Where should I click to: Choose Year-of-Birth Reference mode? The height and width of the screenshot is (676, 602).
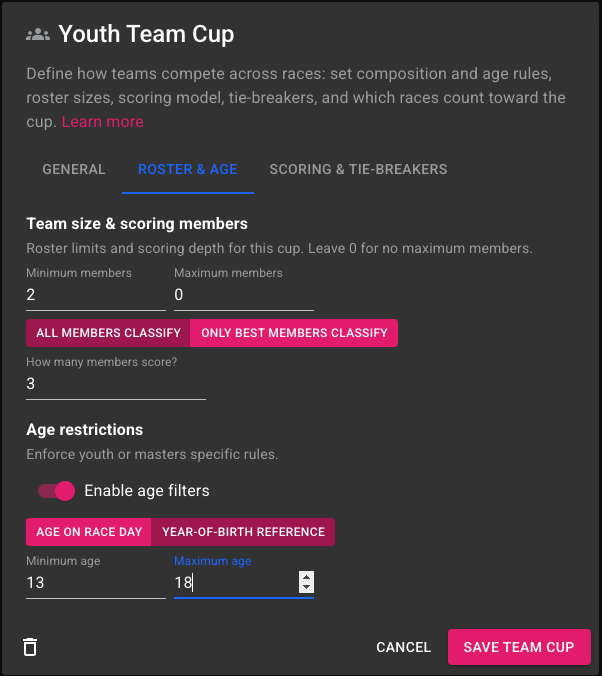click(243, 532)
